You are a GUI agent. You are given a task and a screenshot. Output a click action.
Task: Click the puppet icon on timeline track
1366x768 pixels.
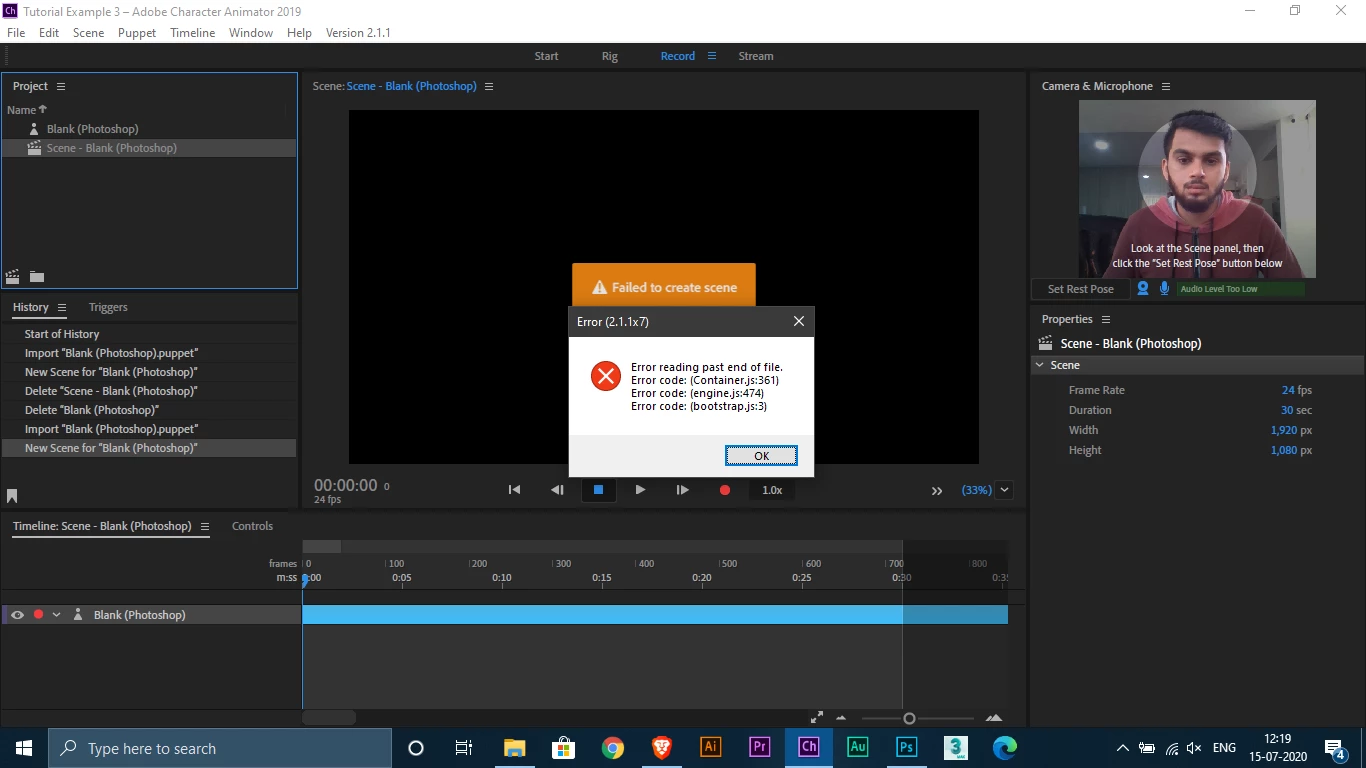coord(78,615)
